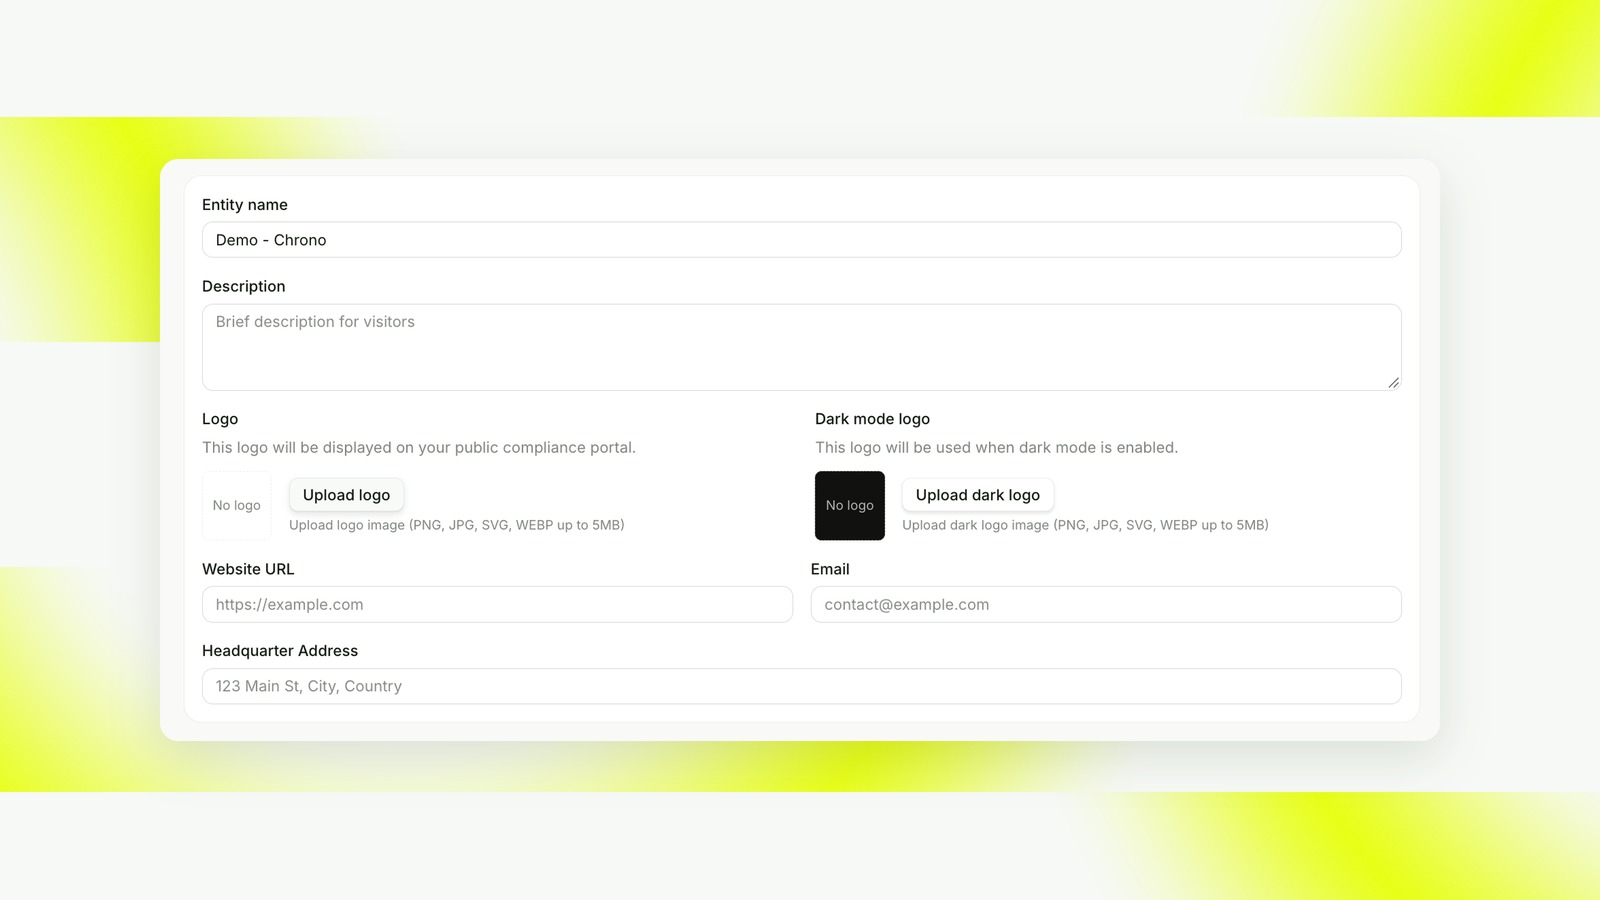
Task: Focus the Email input field
Action: (x=1106, y=605)
